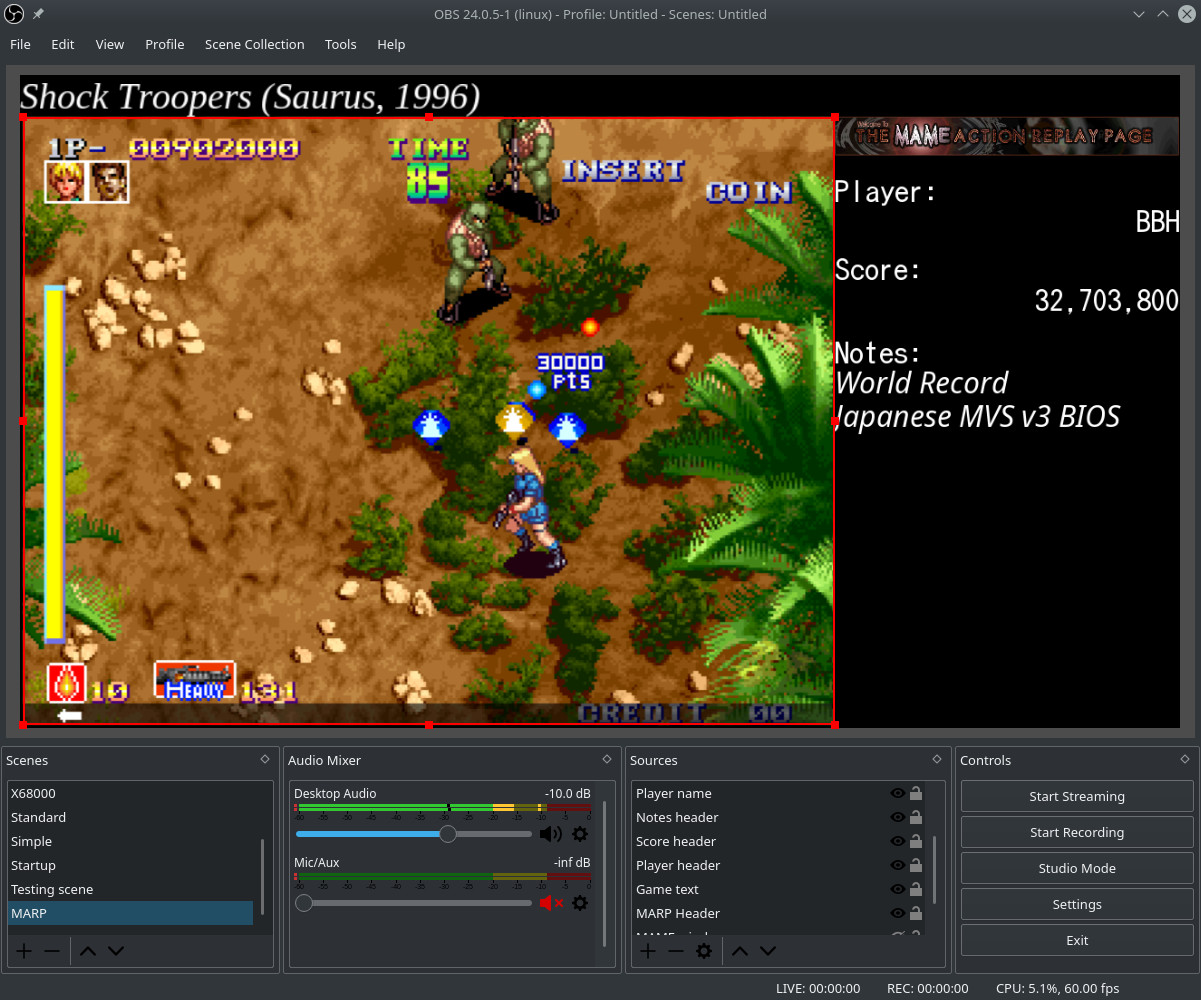Image resolution: width=1201 pixels, height=1000 pixels.
Task: Open the Tools menu
Action: (340, 44)
